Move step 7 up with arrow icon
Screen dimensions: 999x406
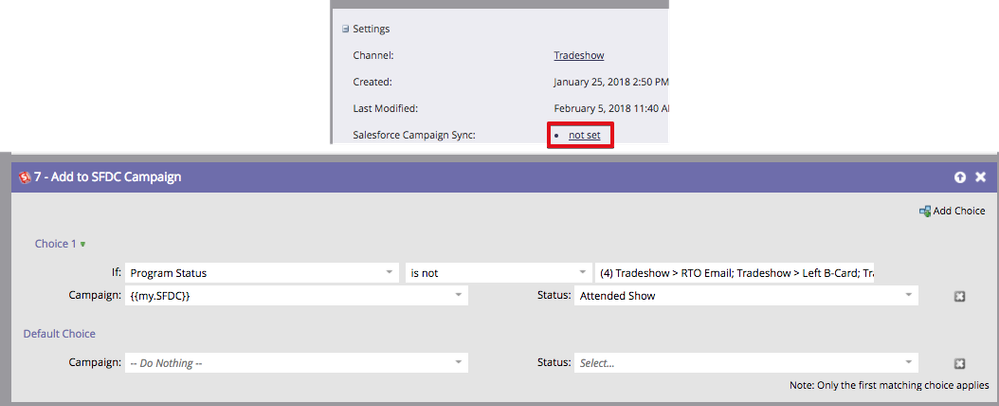pyautogui.click(x=960, y=177)
